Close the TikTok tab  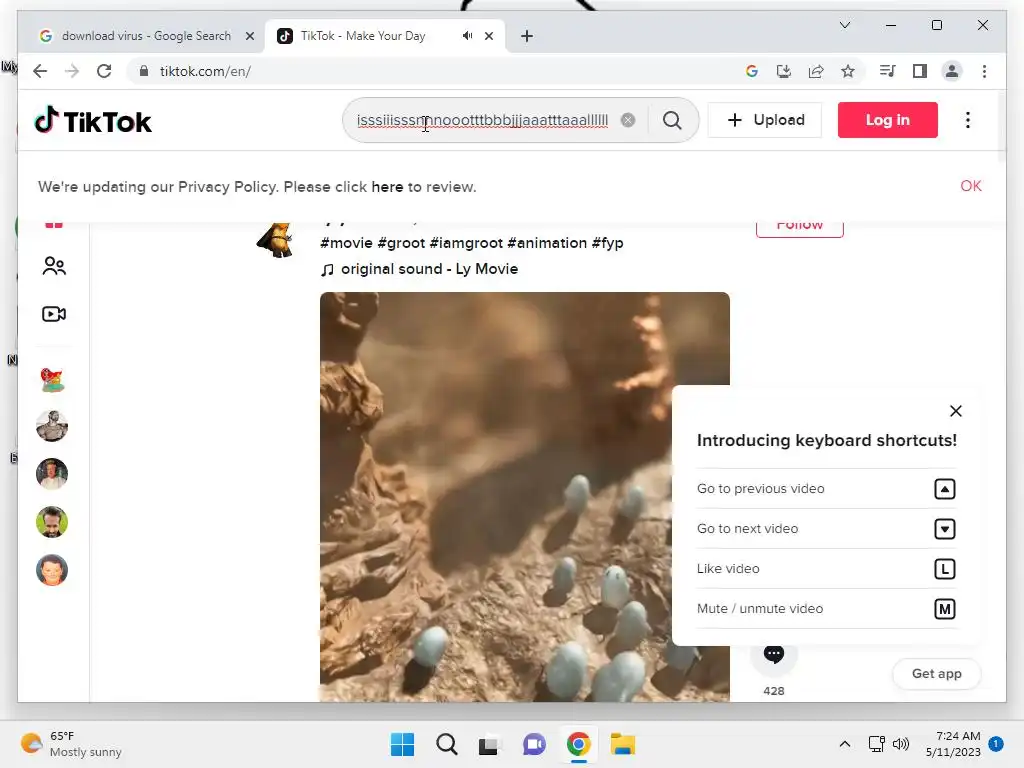click(x=489, y=36)
